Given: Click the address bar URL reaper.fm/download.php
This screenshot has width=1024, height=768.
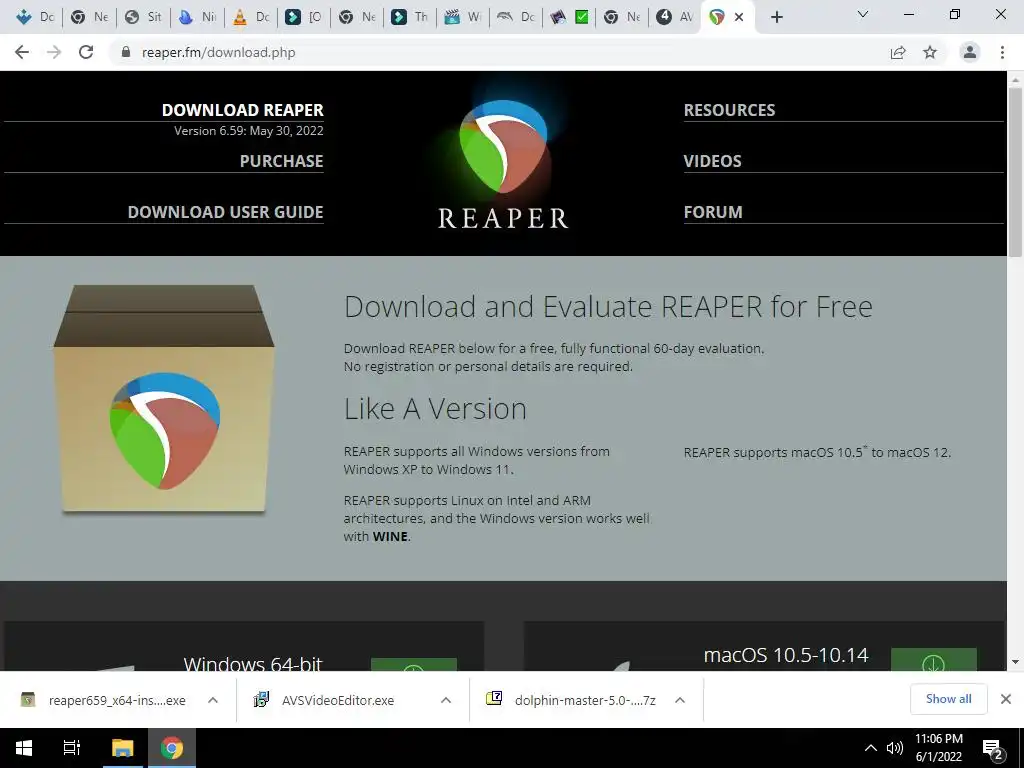Looking at the screenshot, I should click(x=218, y=52).
